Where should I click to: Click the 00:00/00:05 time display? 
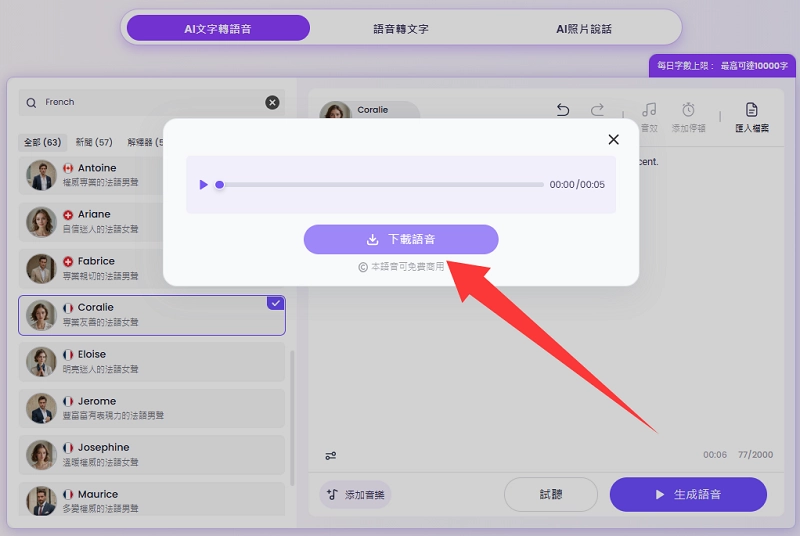[577, 185]
